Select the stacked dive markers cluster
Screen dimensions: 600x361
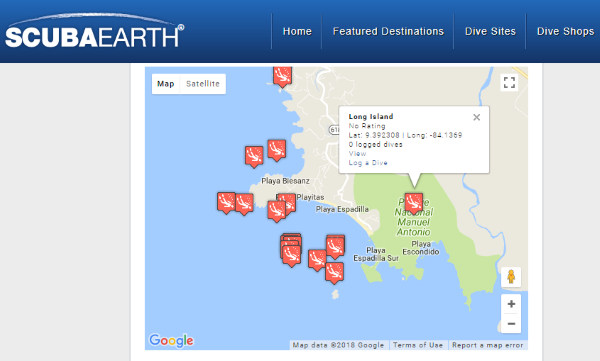pos(291,250)
